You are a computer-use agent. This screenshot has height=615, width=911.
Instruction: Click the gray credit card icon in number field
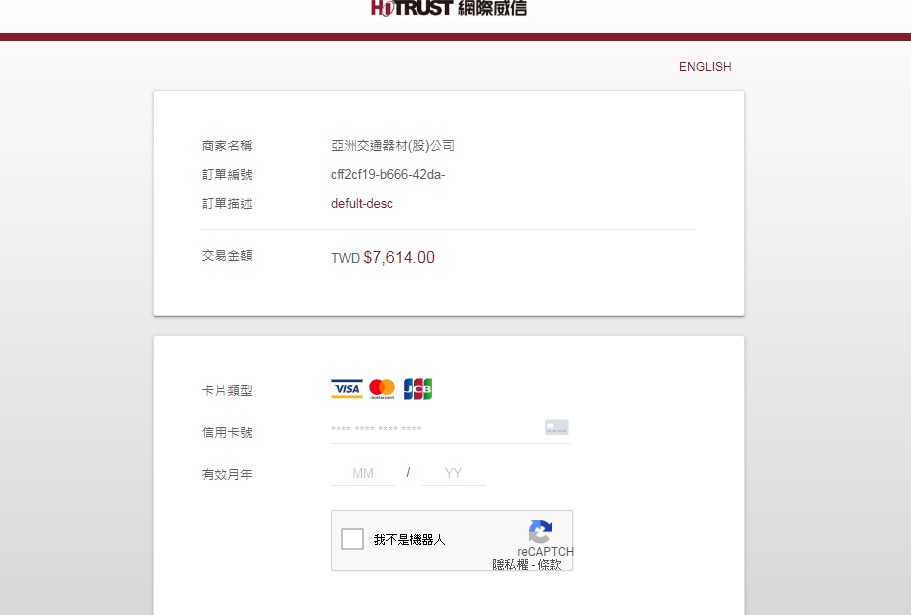(557, 427)
